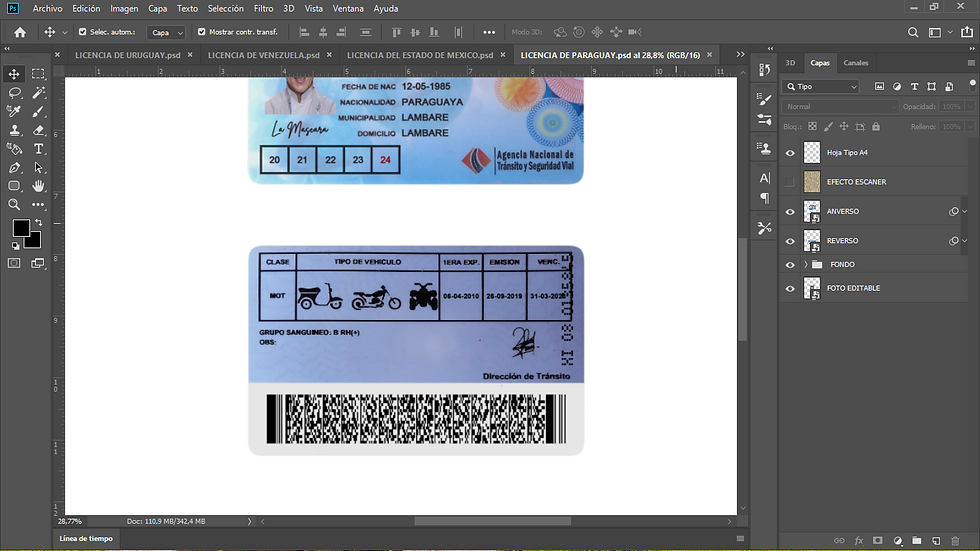Create a new layer group
The height and width of the screenshot is (551, 980).
tap(917, 540)
